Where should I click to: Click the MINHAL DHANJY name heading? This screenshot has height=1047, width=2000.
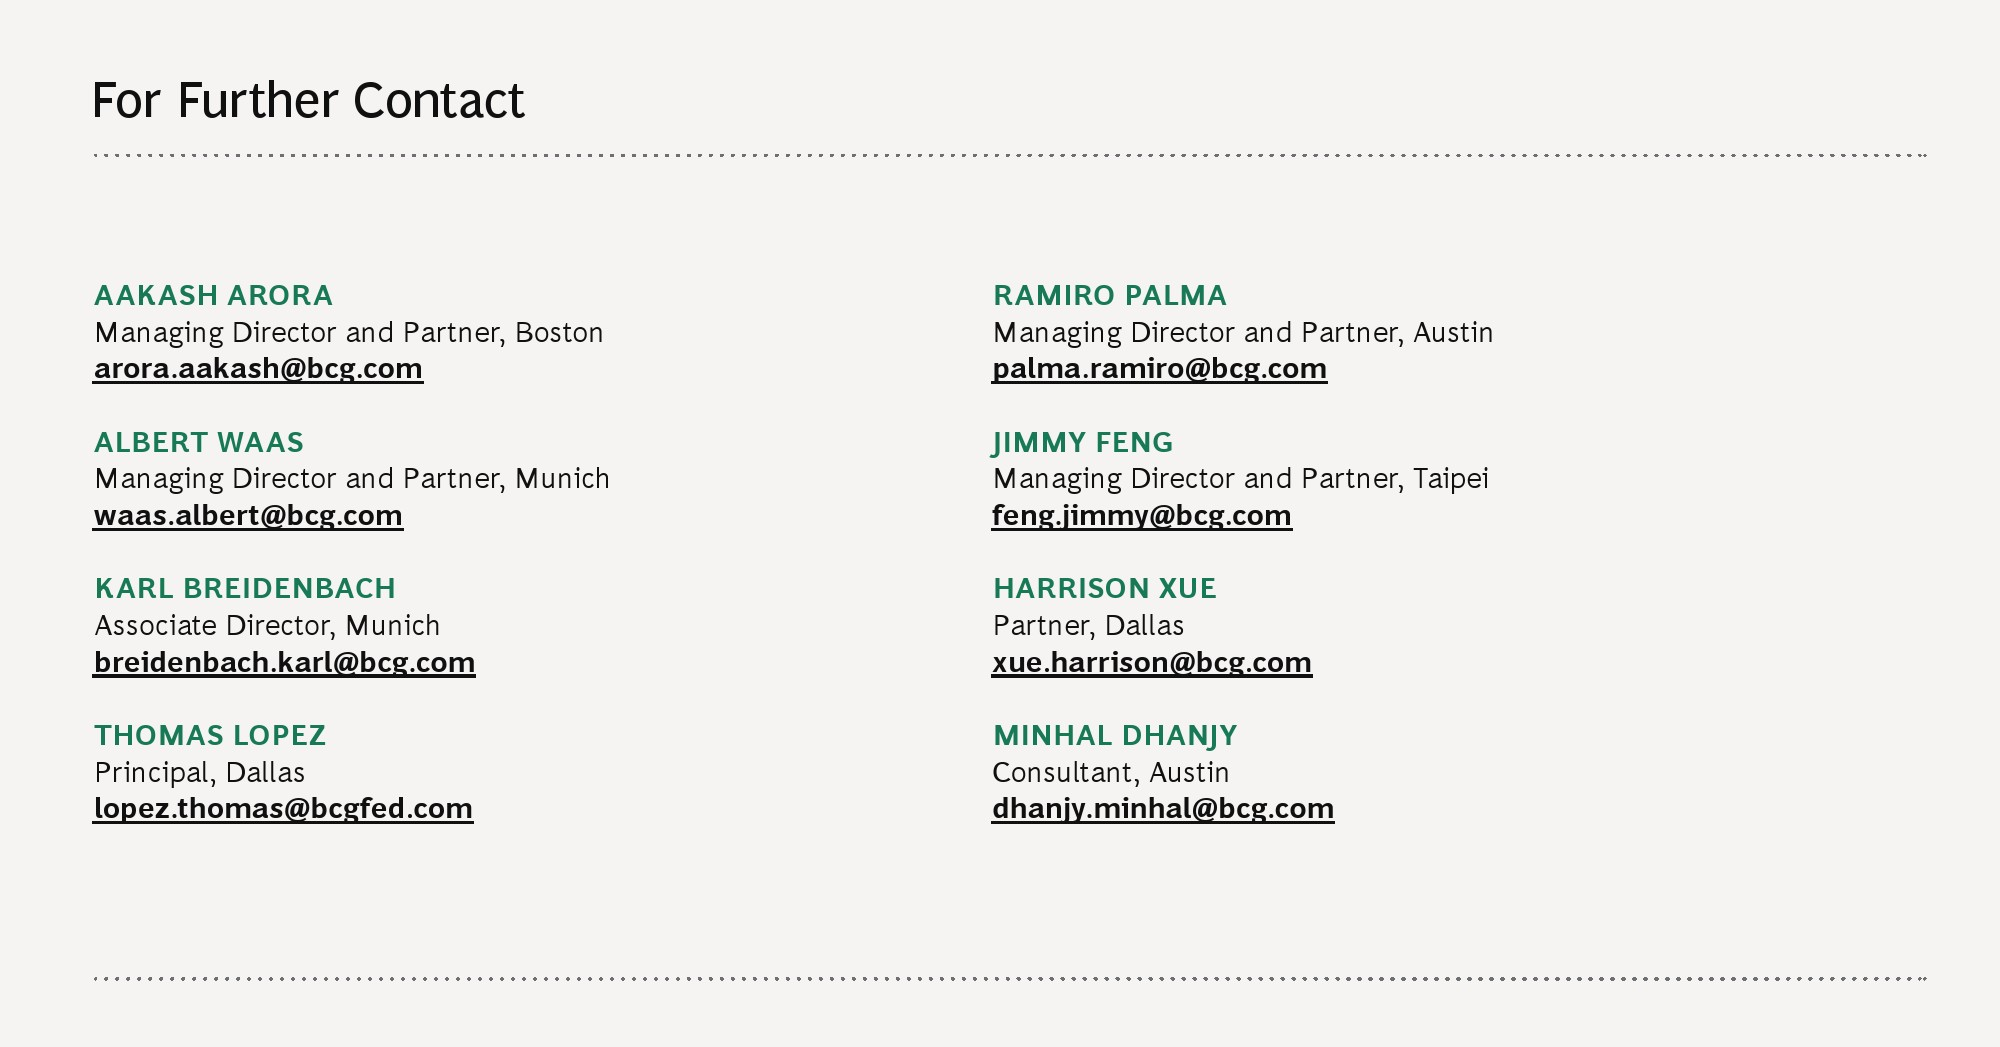tap(1114, 736)
